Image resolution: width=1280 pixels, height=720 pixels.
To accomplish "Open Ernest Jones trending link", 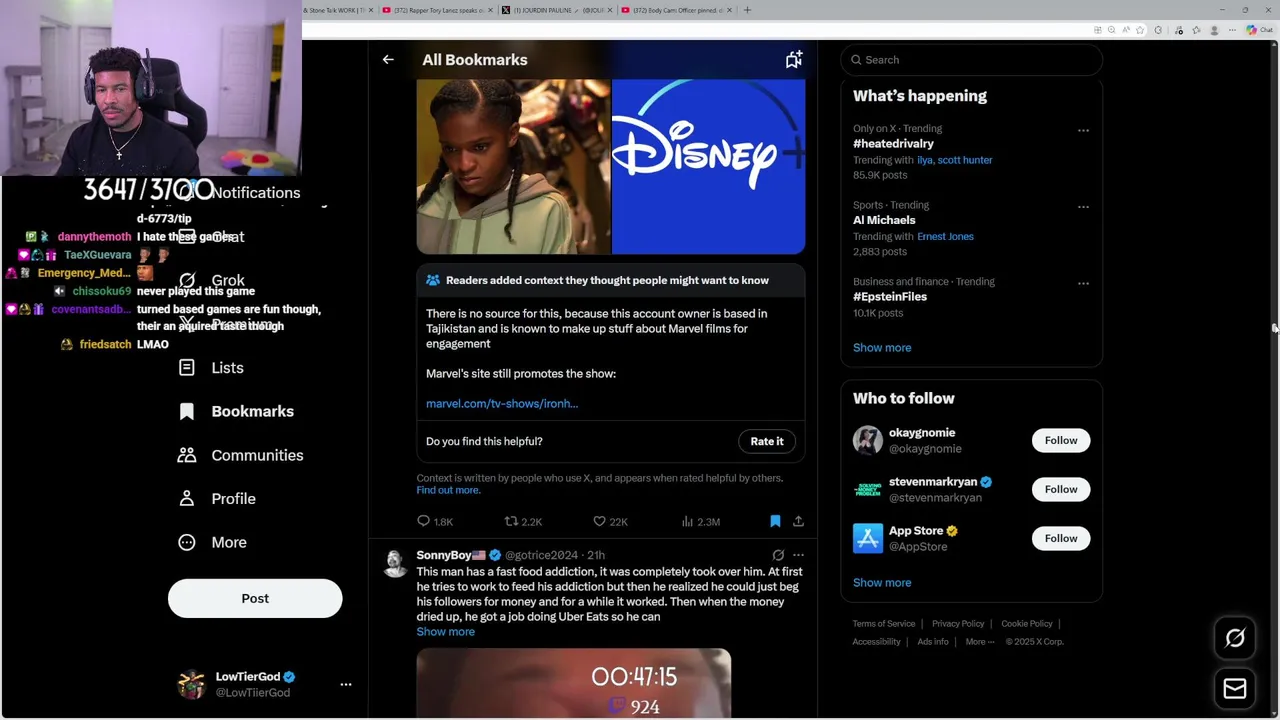I will coord(945,237).
